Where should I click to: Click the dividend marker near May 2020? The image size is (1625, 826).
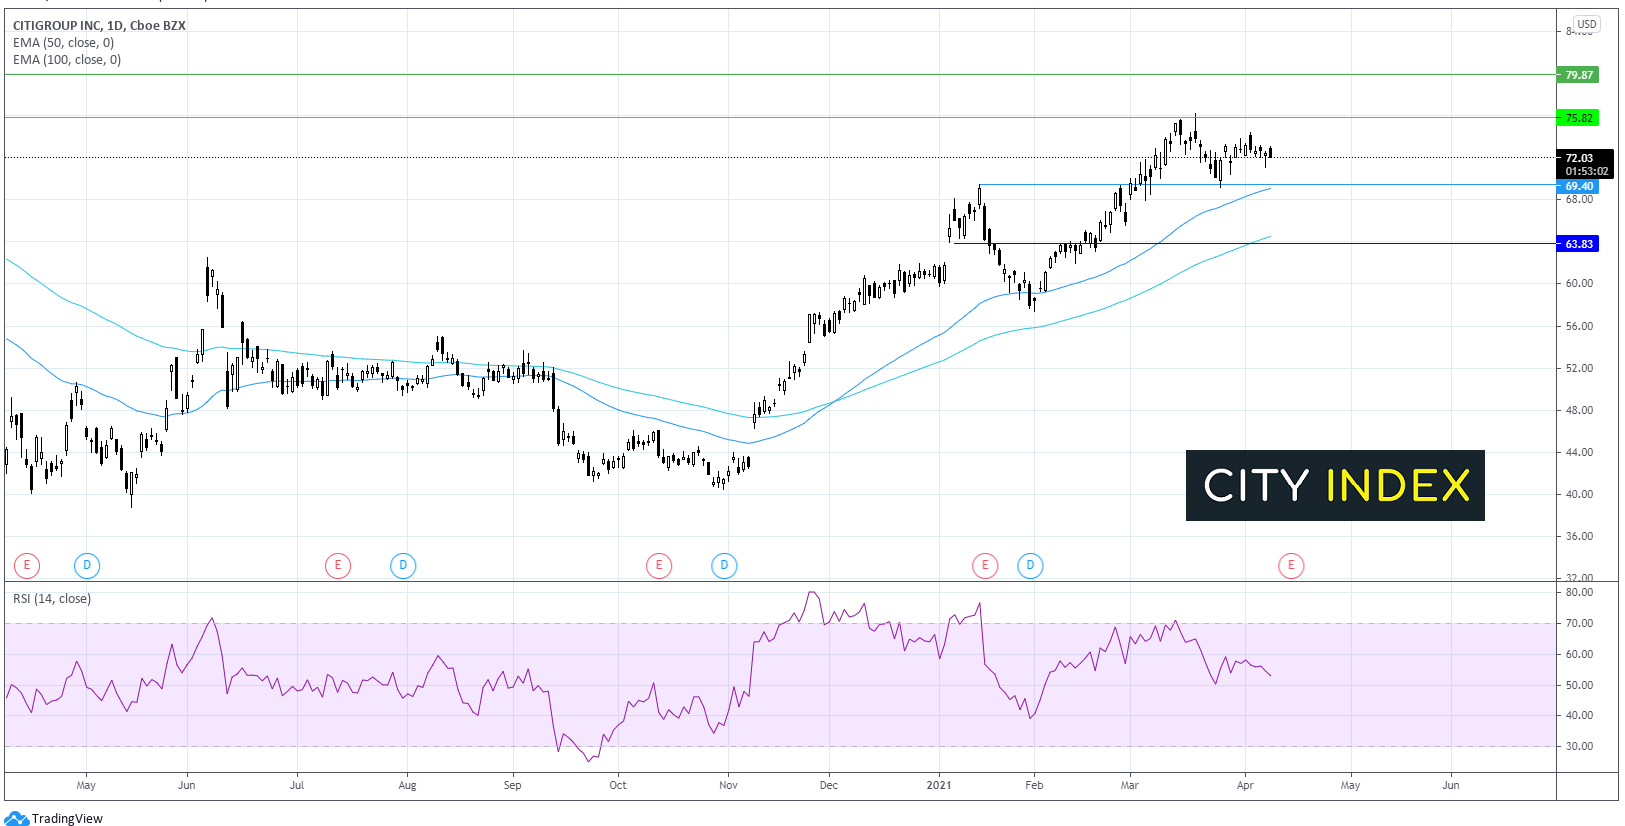(x=87, y=566)
